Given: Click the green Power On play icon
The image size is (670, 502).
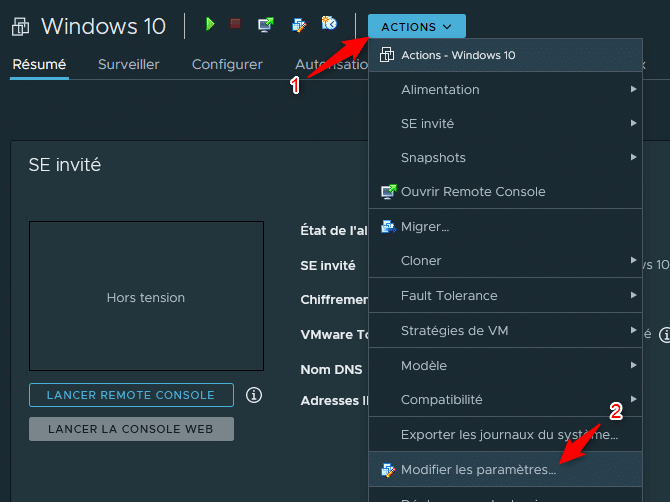Looking at the screenshot, I should pos(210,24).
